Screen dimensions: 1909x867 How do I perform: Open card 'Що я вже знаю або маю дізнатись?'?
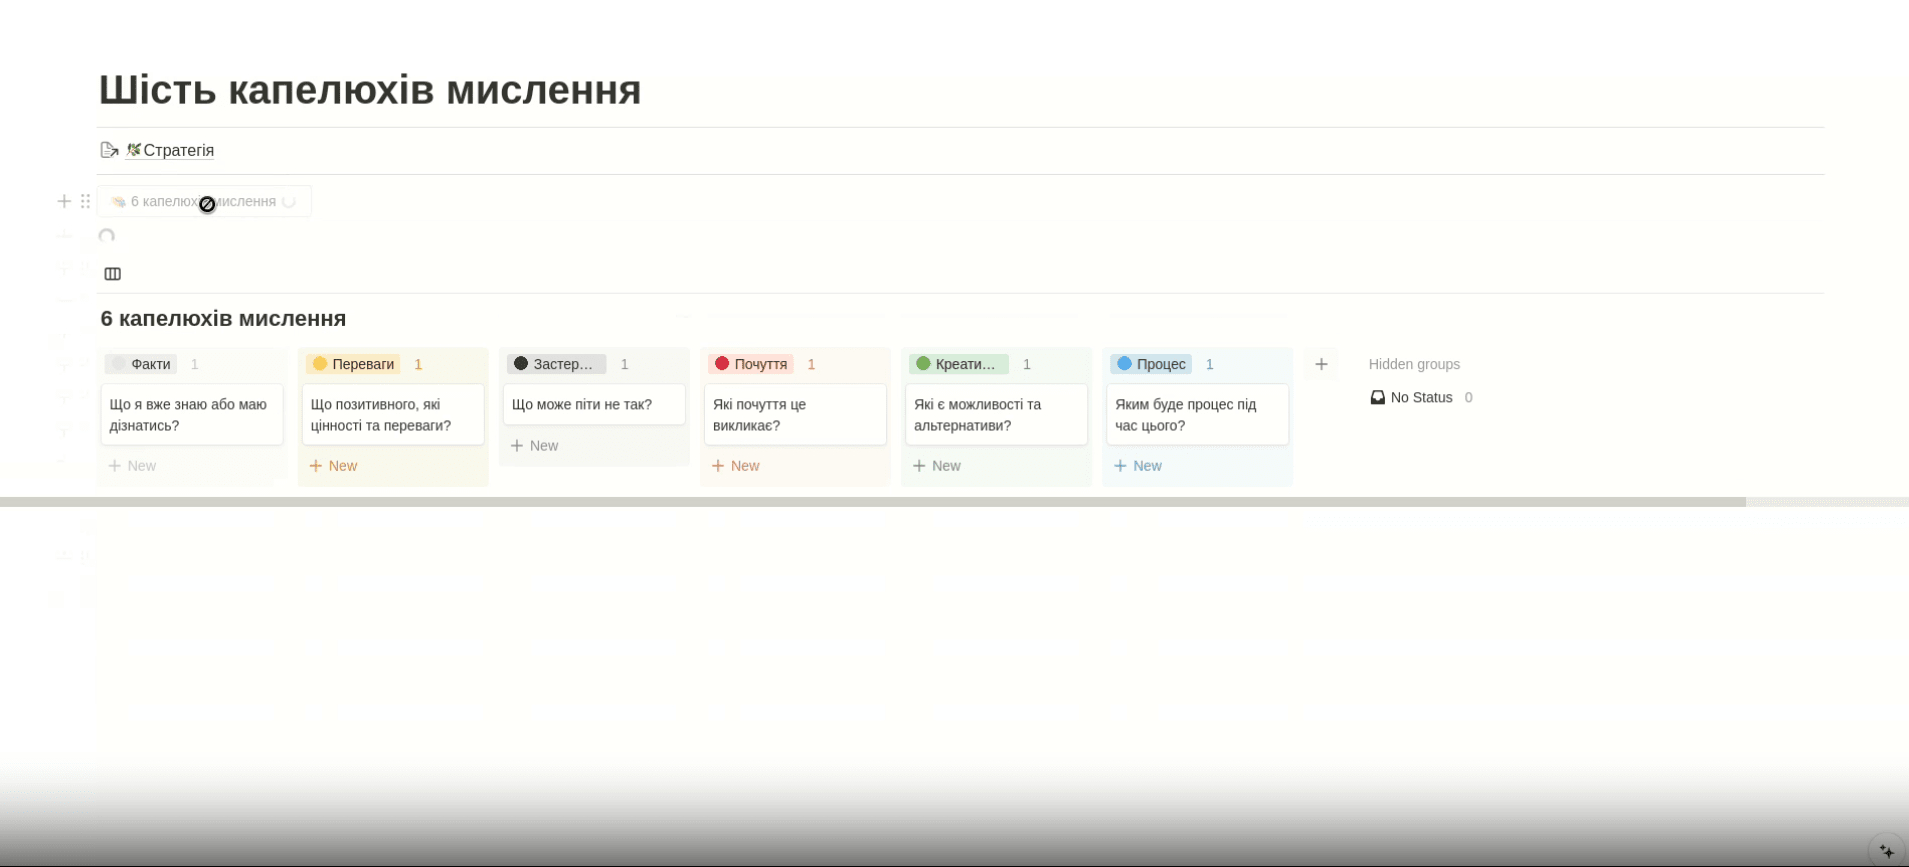(x=192, y=414)
